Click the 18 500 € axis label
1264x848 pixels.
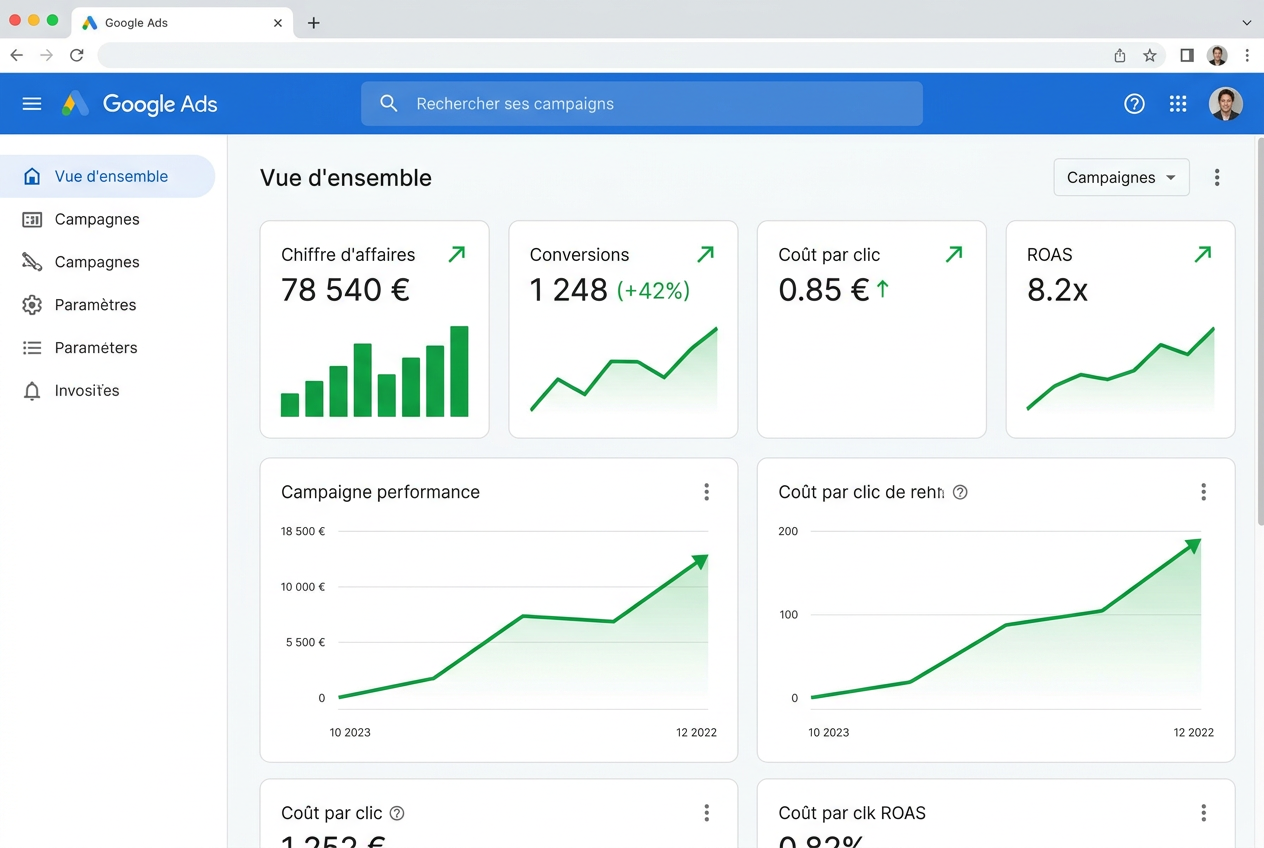[303, 531]
